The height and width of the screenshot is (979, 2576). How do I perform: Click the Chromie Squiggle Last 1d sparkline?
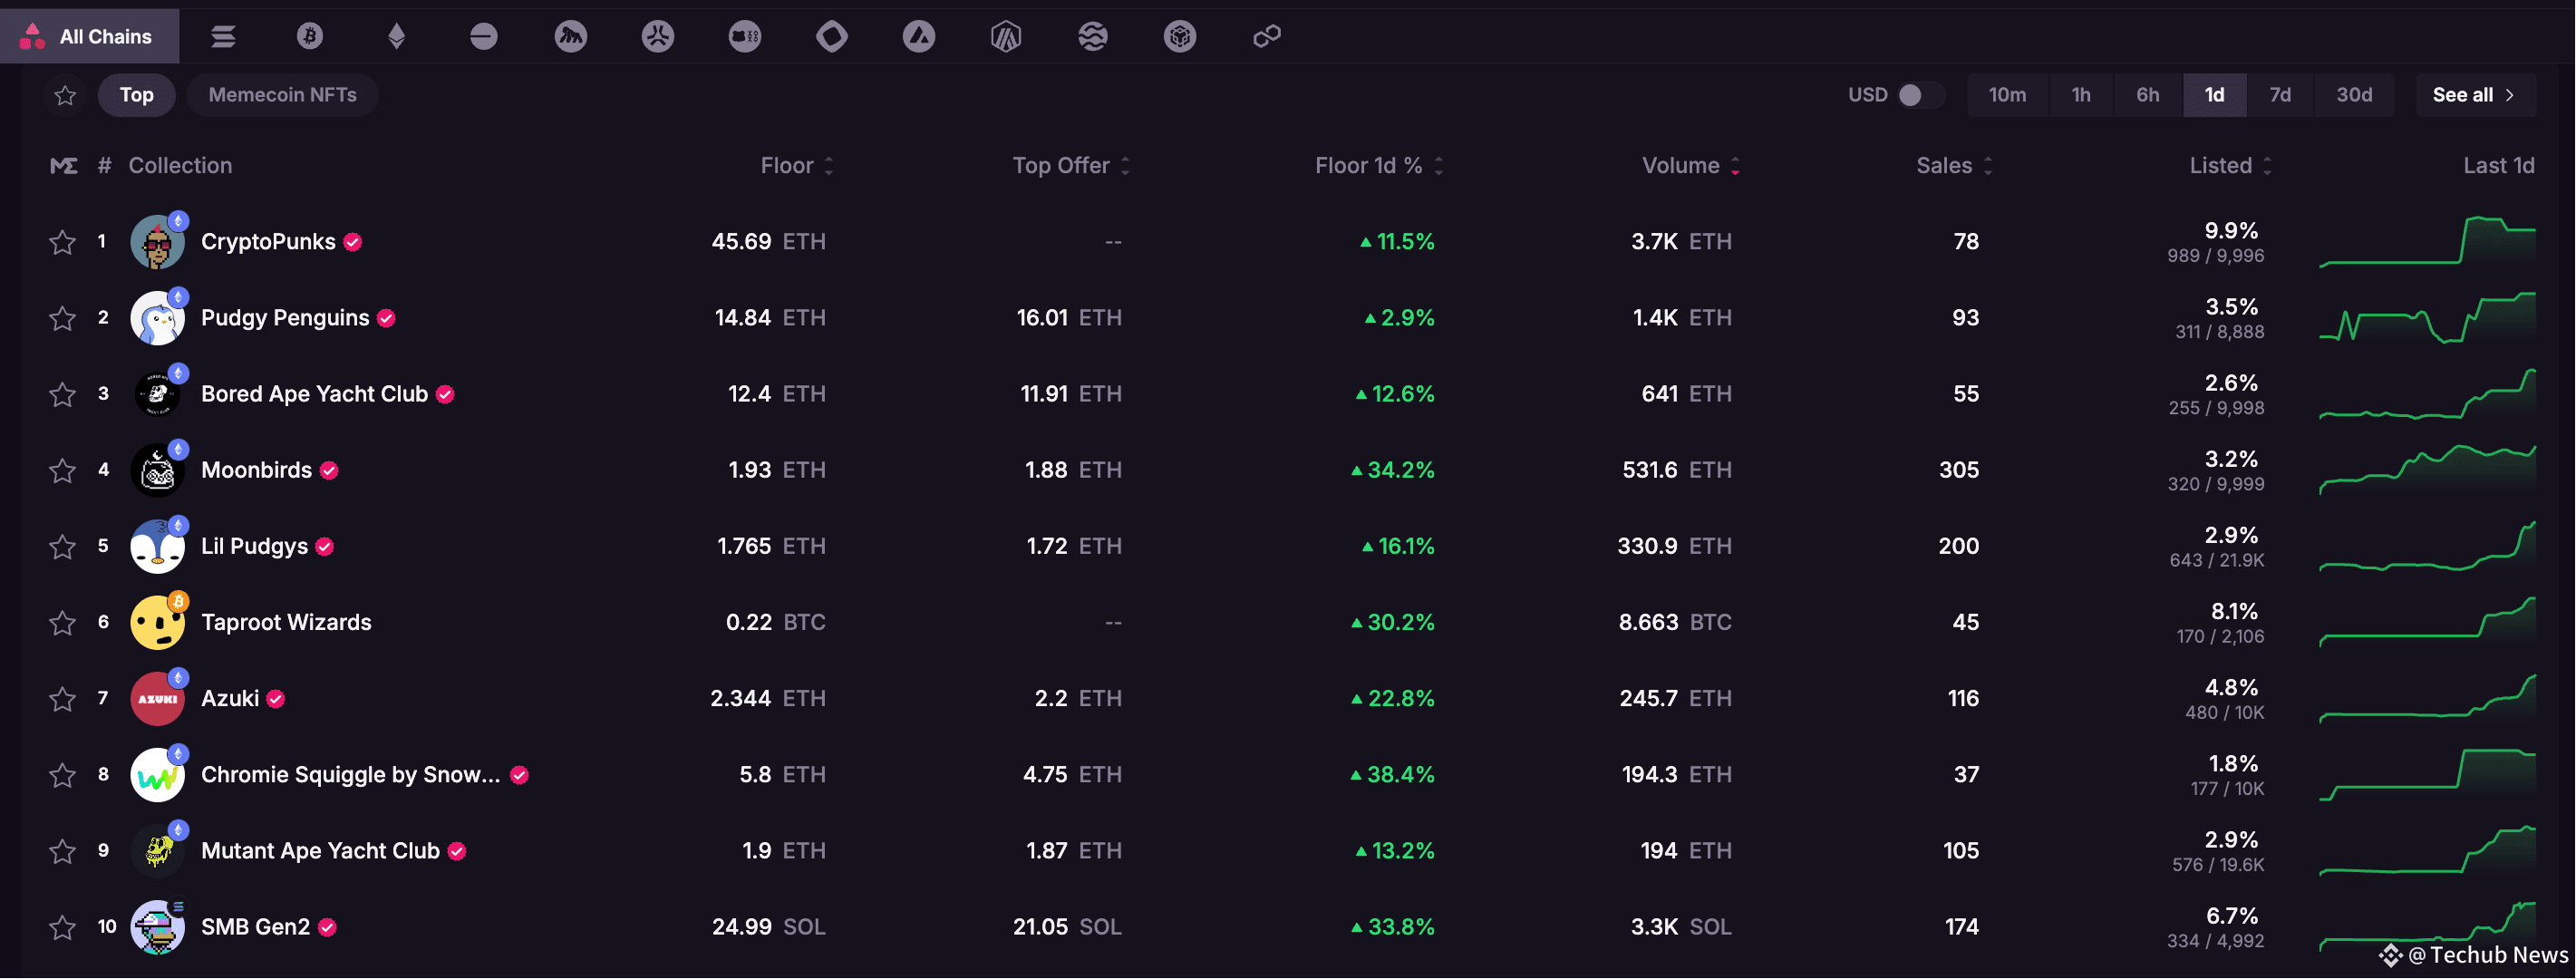coord(2427,775)
